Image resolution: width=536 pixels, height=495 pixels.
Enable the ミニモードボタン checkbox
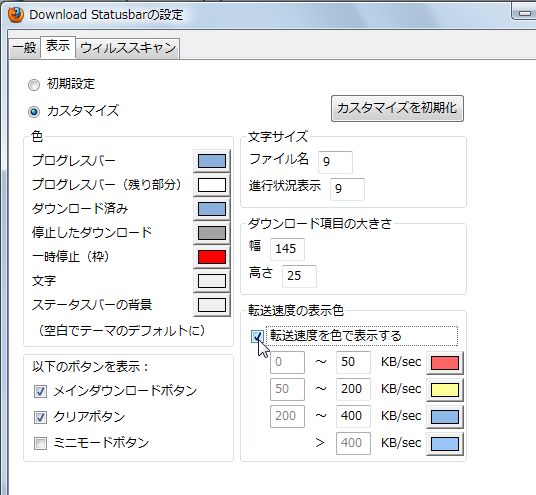tap(40, 443)
